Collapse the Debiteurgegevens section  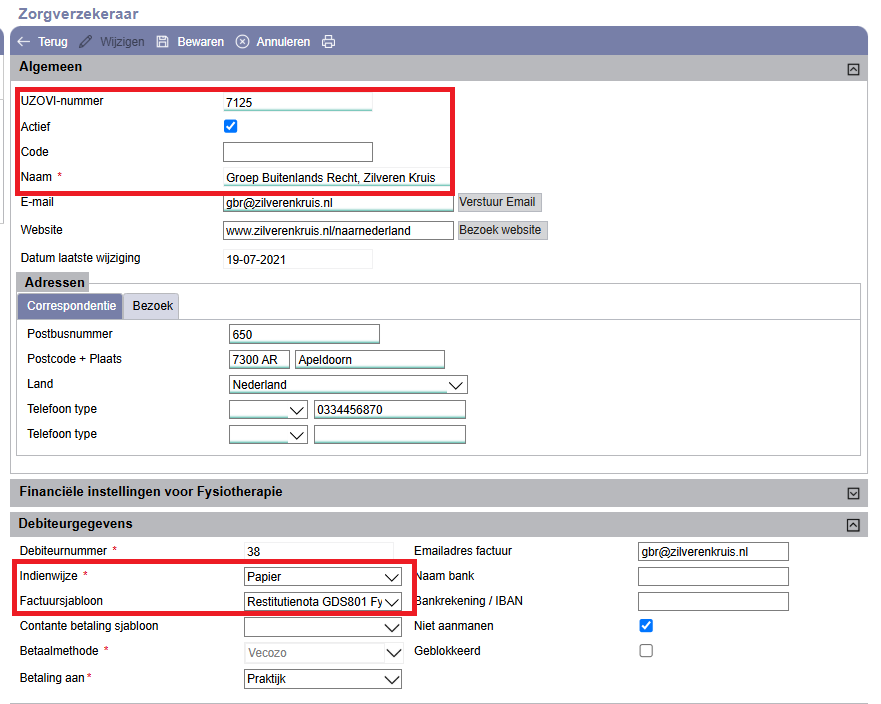pos(853,525)
